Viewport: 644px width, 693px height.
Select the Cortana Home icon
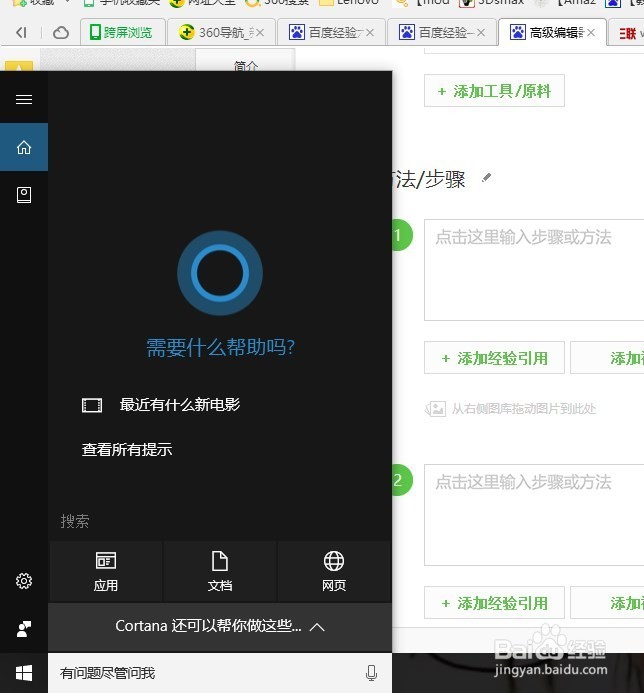[x=24, y=147]
